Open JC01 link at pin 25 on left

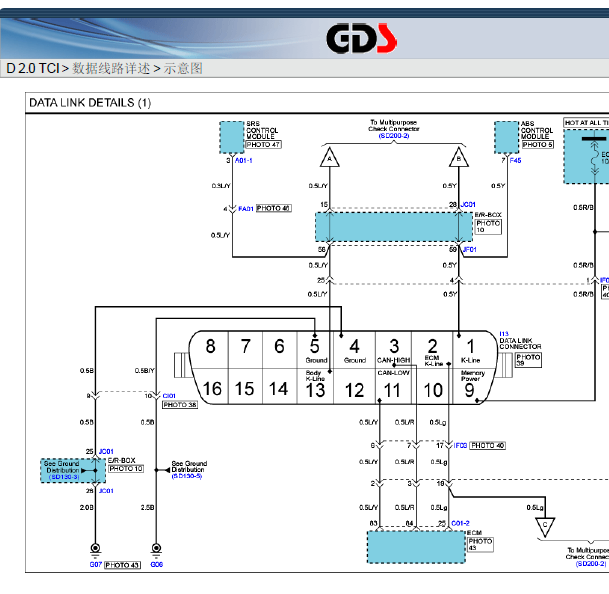(106, 451)
